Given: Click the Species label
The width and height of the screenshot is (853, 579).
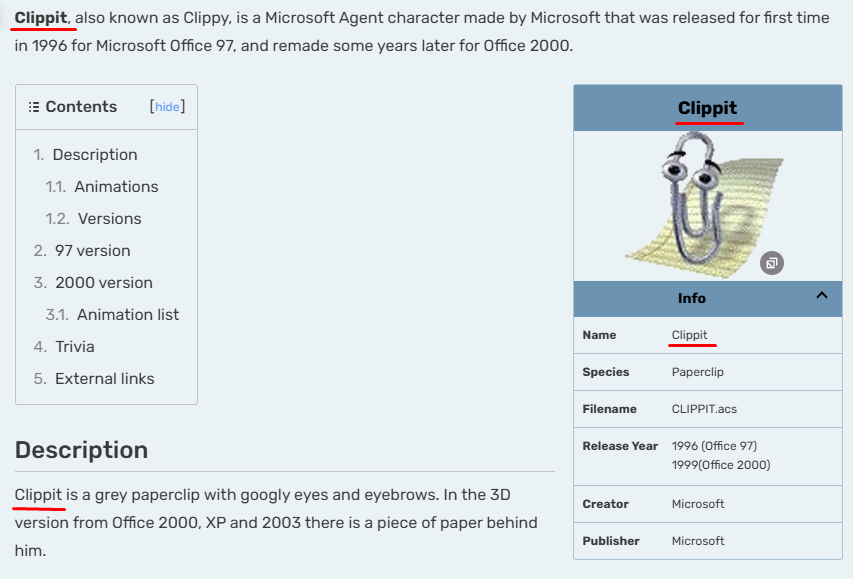Looking at the screenshot, I should click(x=605, y=372).
